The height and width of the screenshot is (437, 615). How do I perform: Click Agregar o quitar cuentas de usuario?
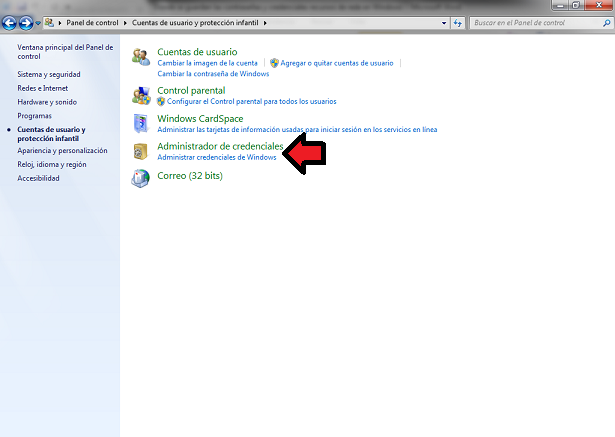(337, 63)
